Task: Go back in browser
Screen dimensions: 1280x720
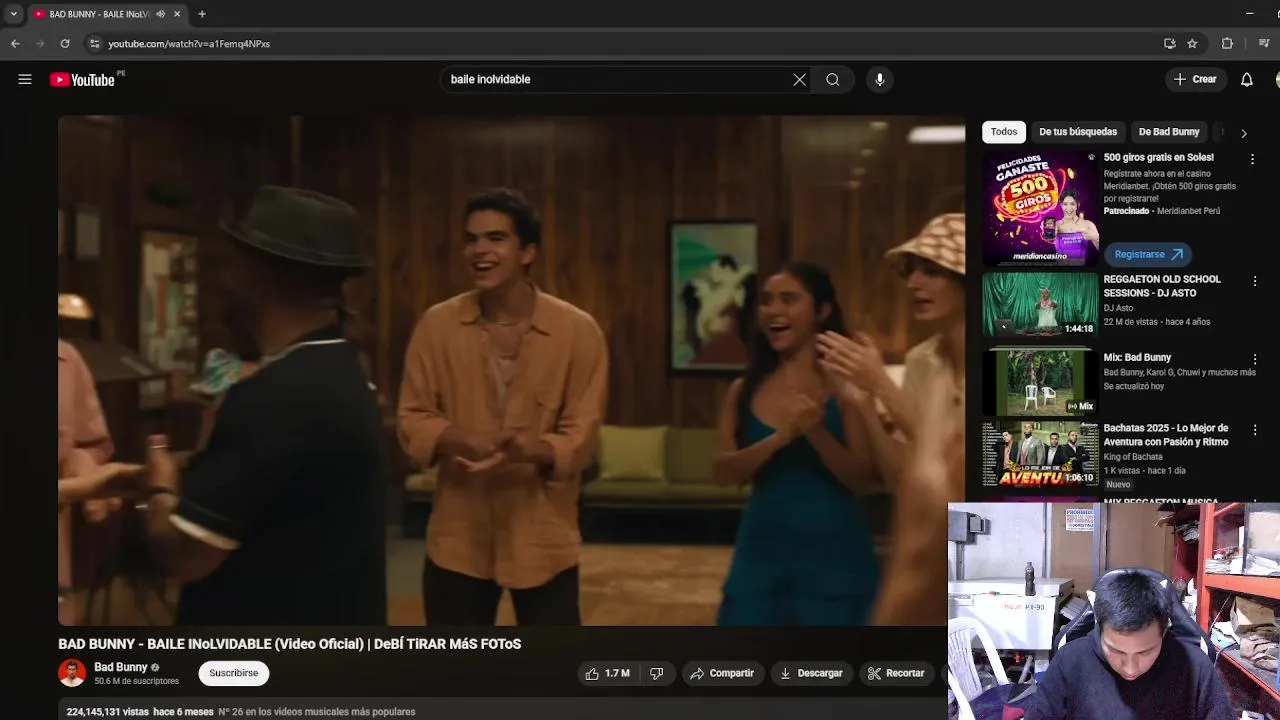Action: tap(15, 44)
